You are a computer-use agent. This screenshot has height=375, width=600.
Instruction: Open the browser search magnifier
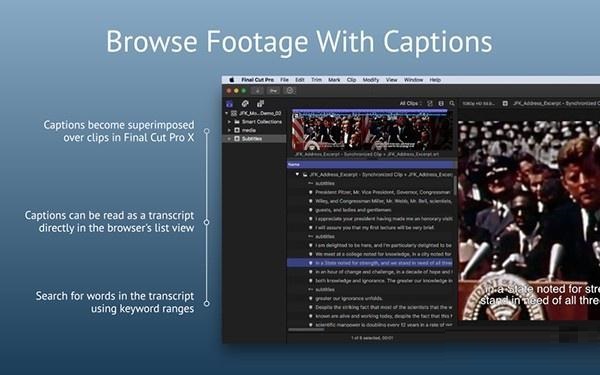pos(452,103)
